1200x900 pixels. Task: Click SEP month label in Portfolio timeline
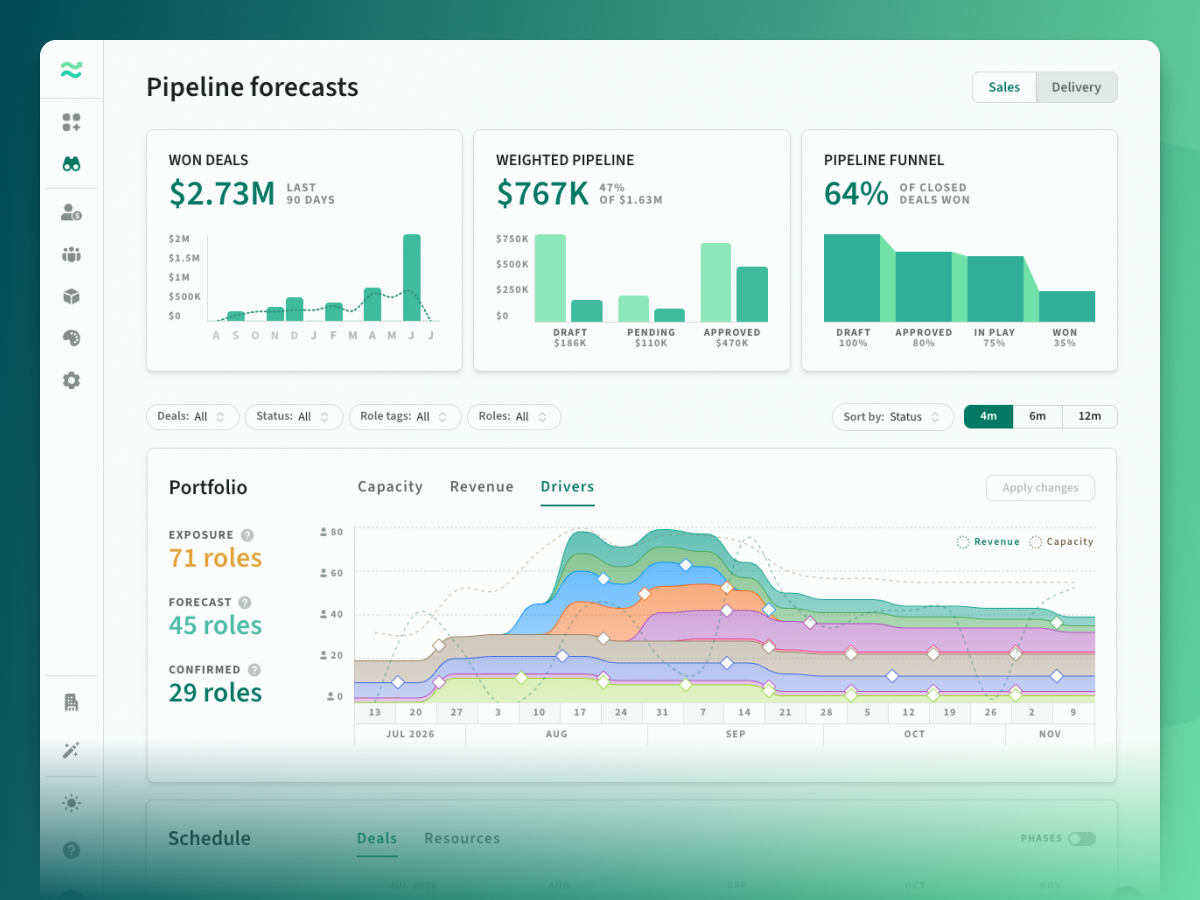click(736, 734)
